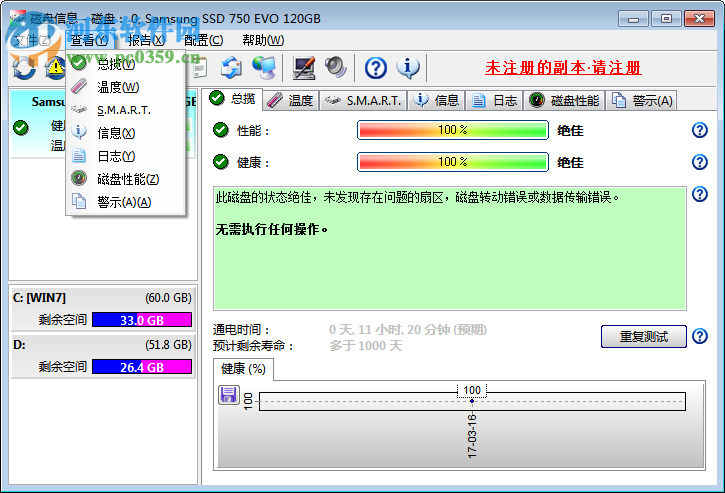
Task: Open the 文件(Z) menu
Action: [31, 40]
